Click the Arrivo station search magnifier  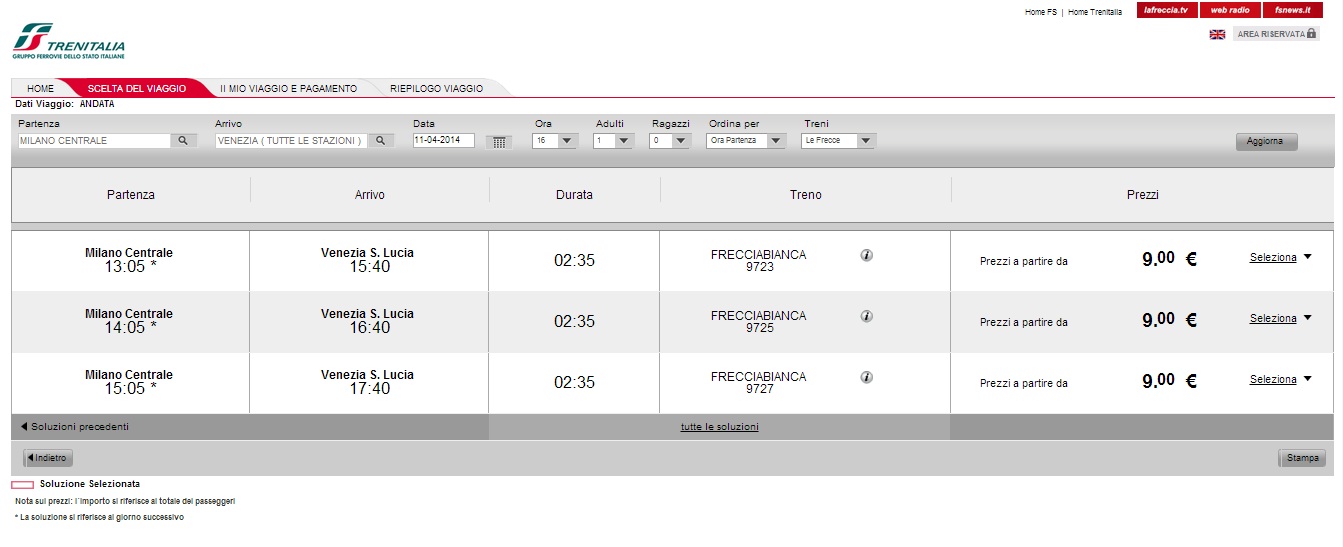click(380, 141)
